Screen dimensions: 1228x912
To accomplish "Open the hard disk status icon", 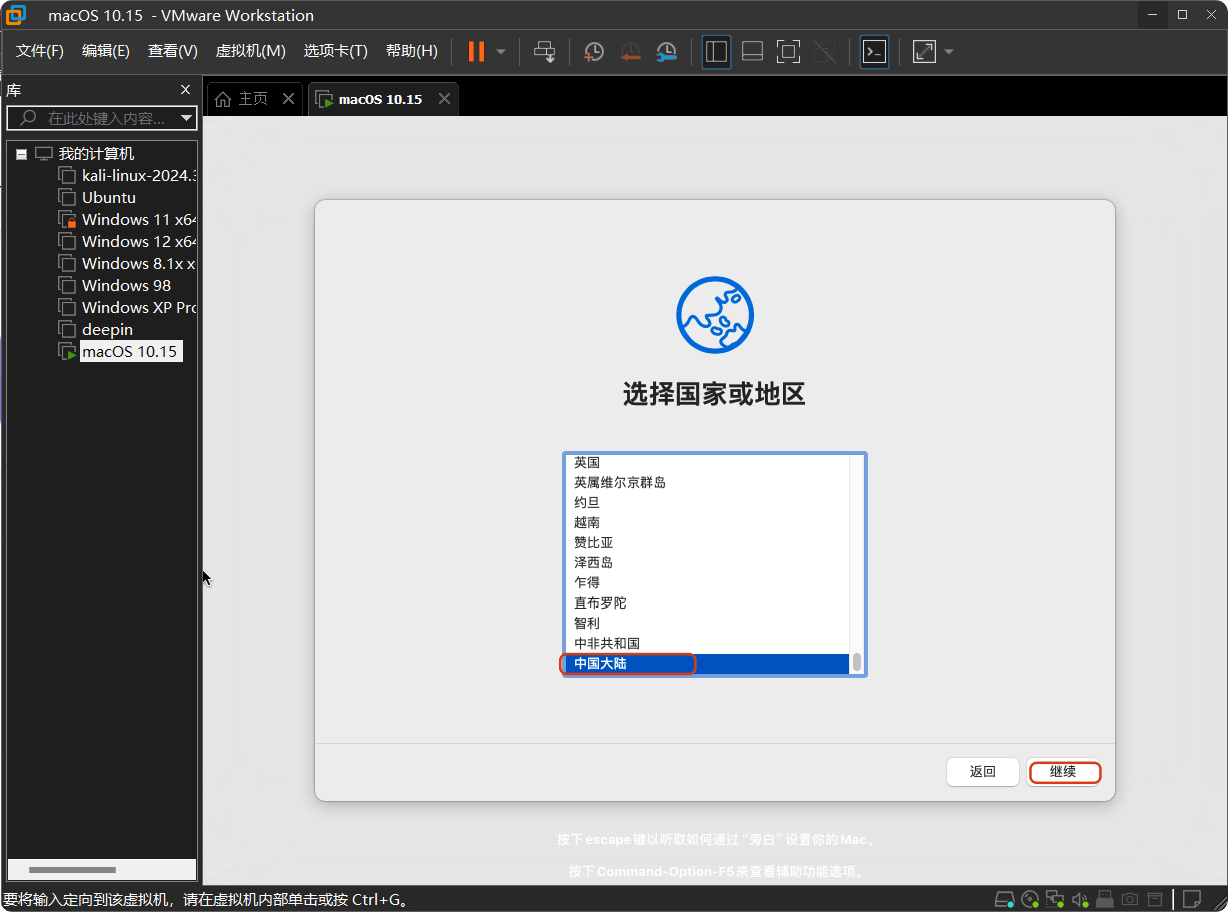I will pos(1004,900).
